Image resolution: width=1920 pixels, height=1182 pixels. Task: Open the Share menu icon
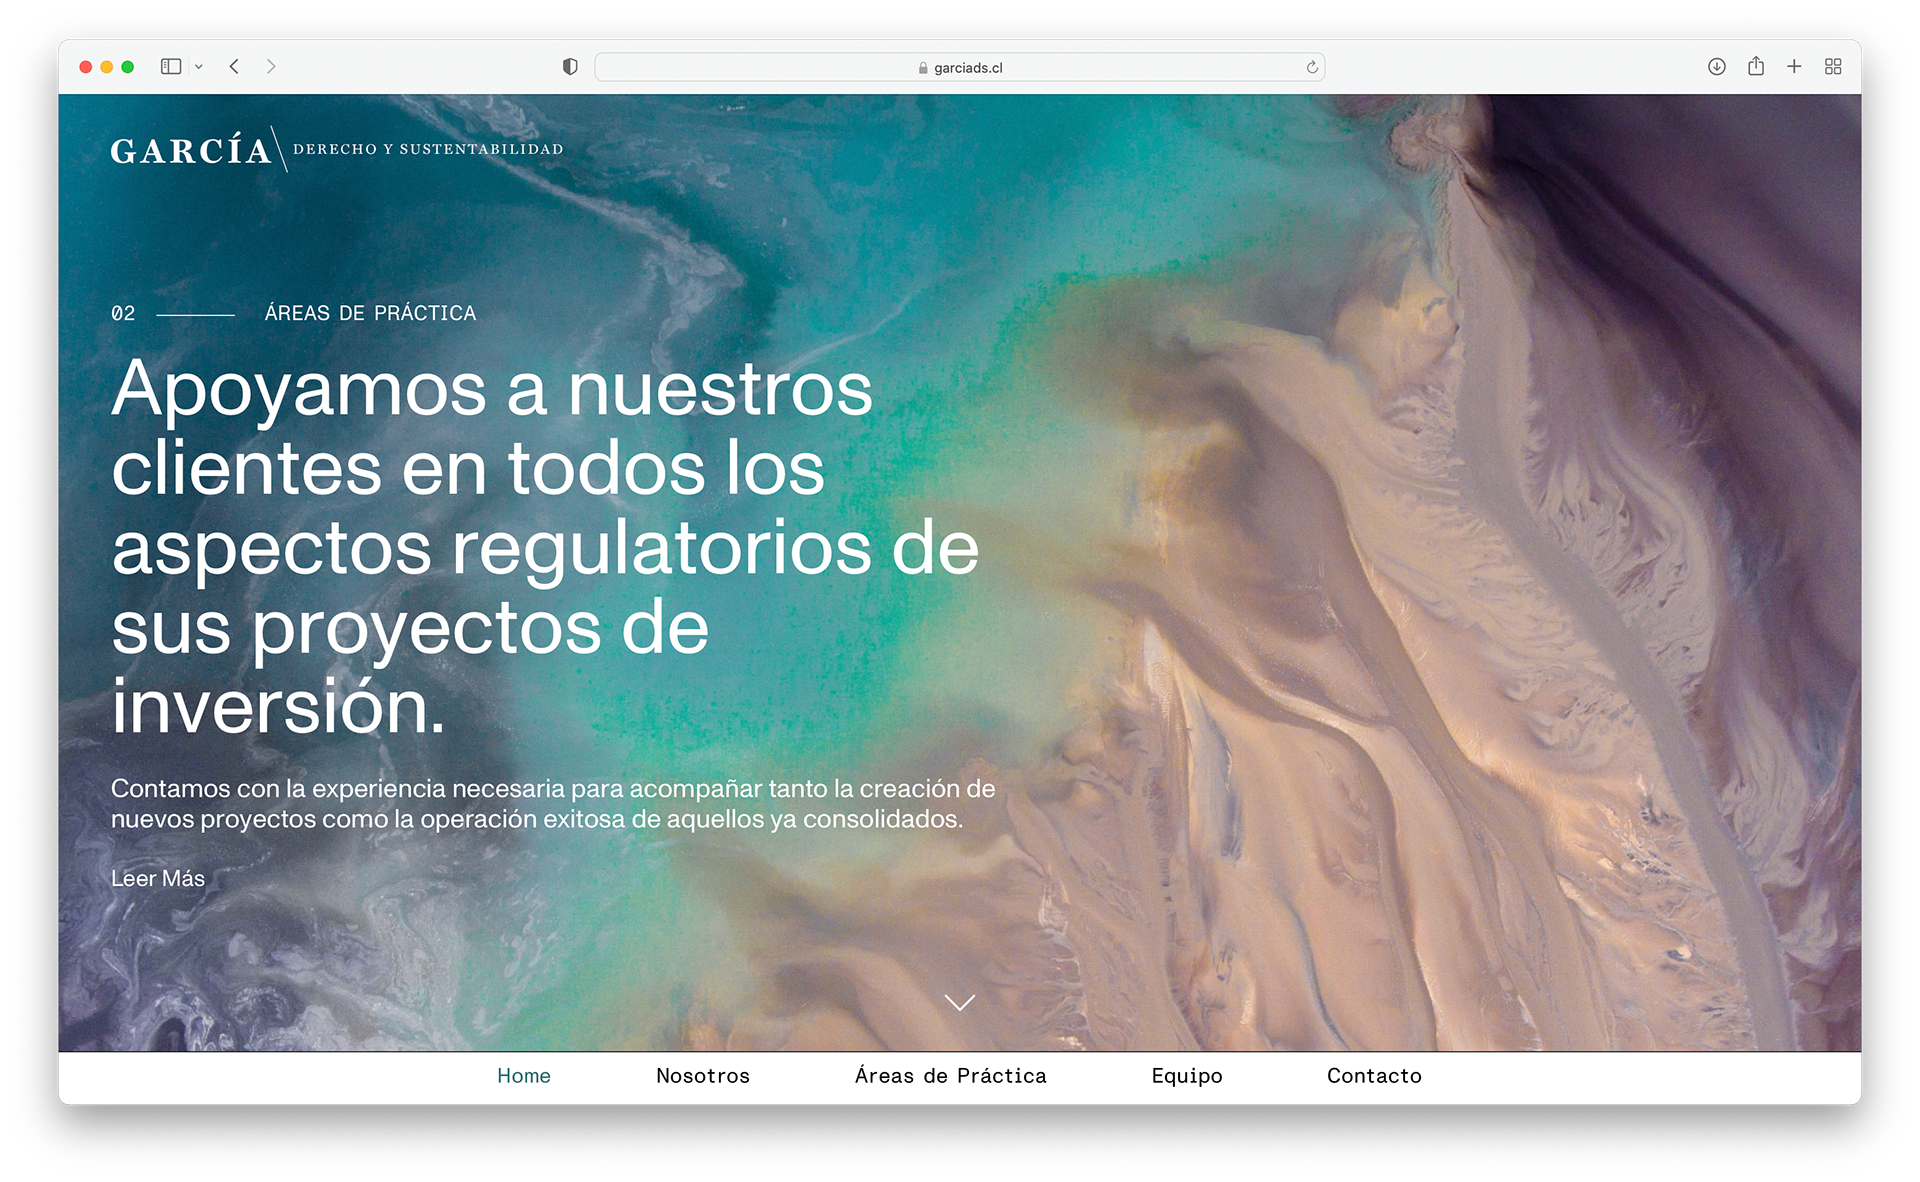point(1756,67)
